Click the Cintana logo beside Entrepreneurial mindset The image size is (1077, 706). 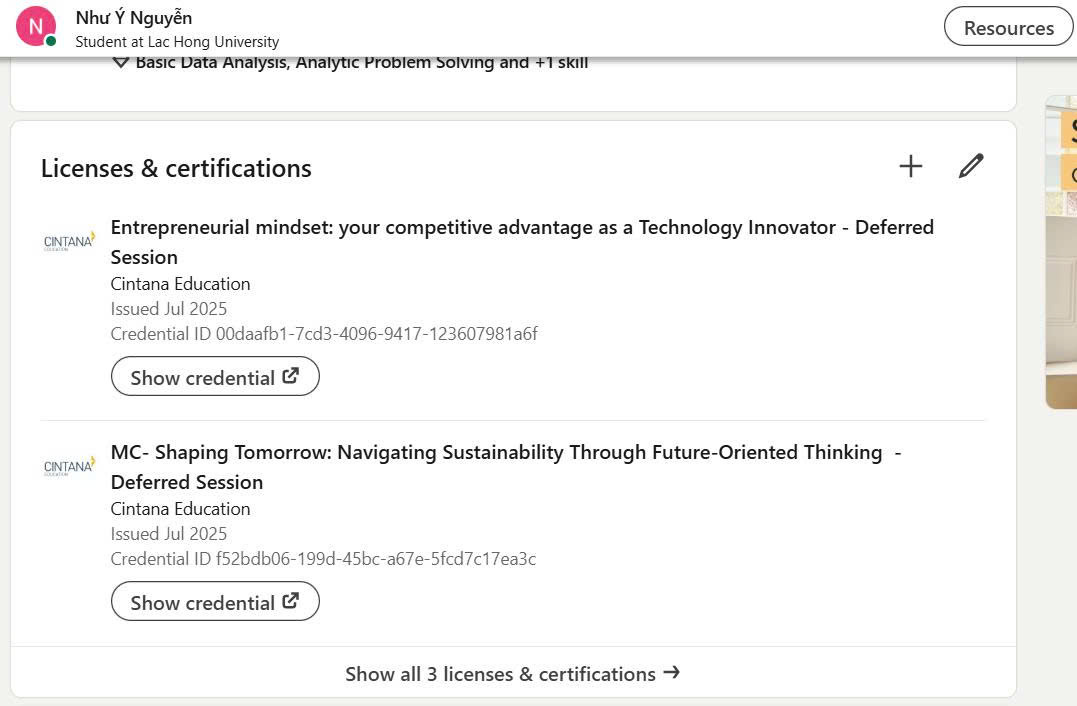point(69,241)
